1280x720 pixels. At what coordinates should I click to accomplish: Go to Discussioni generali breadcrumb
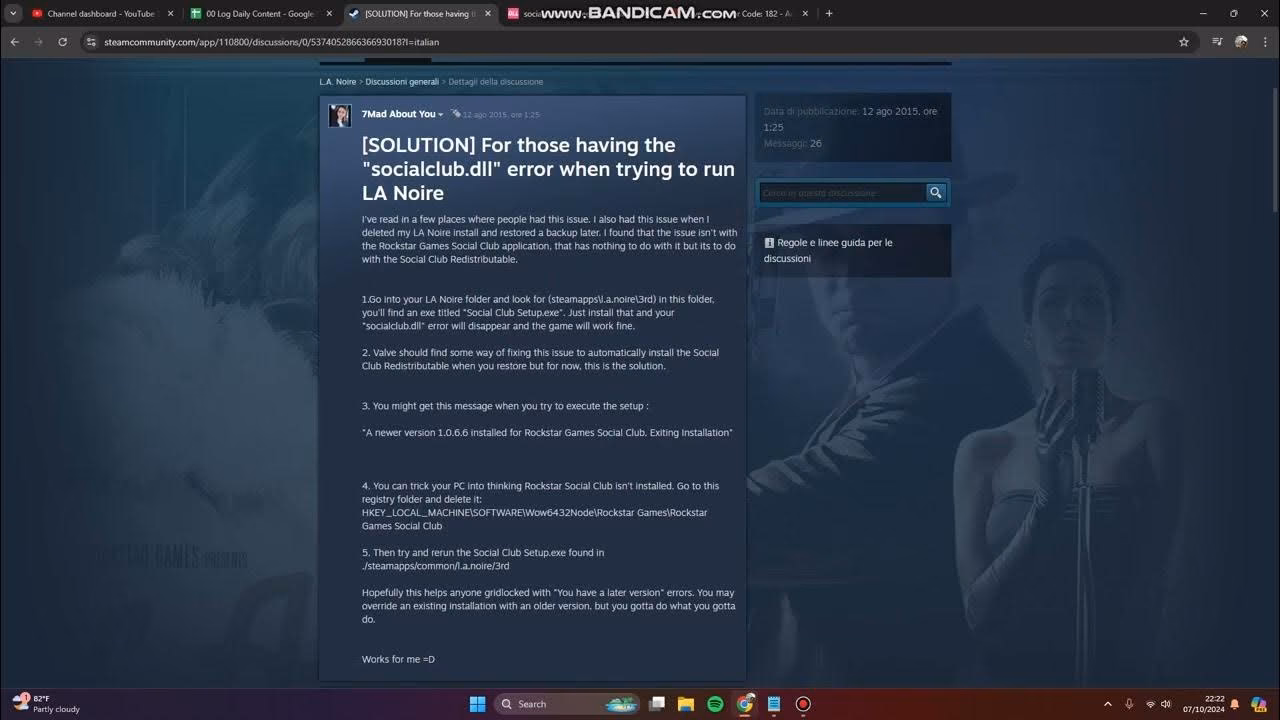coord(402,82)
